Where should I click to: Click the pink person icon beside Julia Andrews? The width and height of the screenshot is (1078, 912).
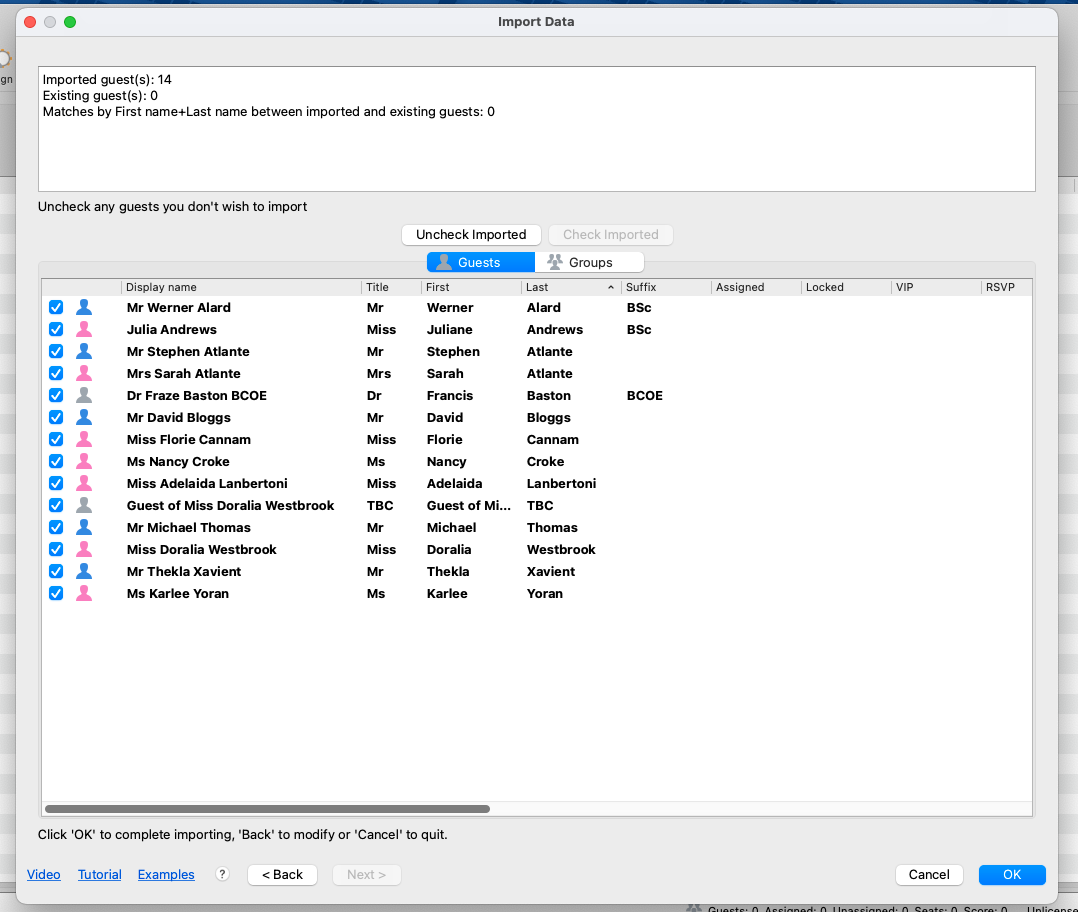coord(84,330)
